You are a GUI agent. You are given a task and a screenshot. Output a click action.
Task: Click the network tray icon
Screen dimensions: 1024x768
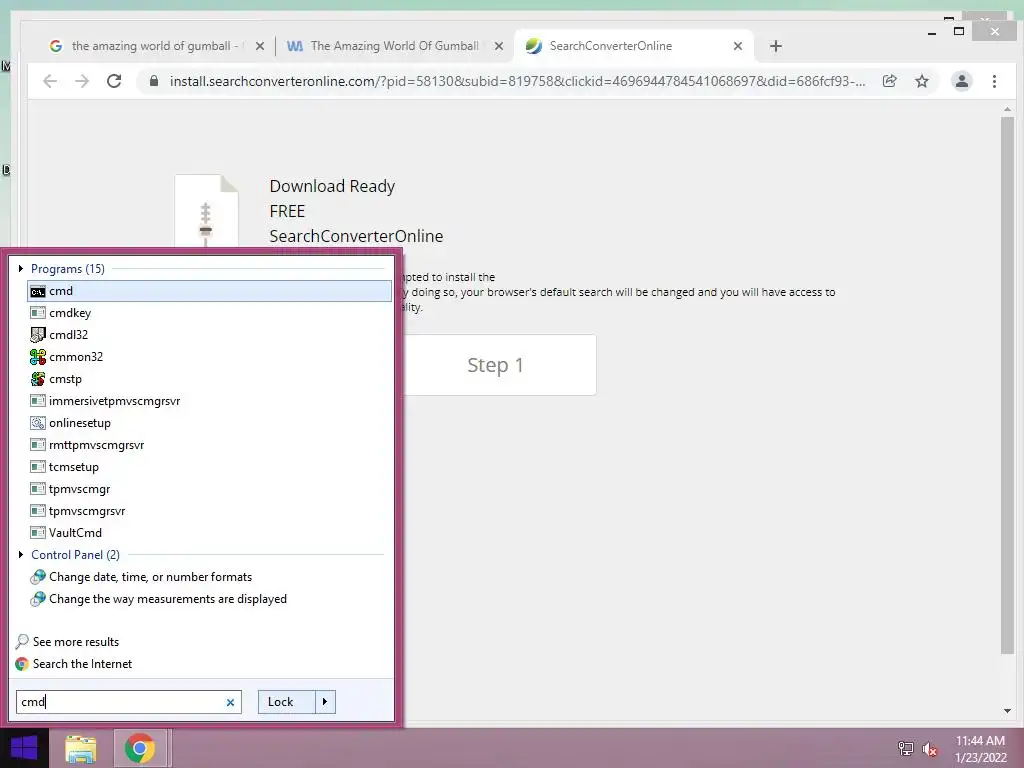pos(906,749)
